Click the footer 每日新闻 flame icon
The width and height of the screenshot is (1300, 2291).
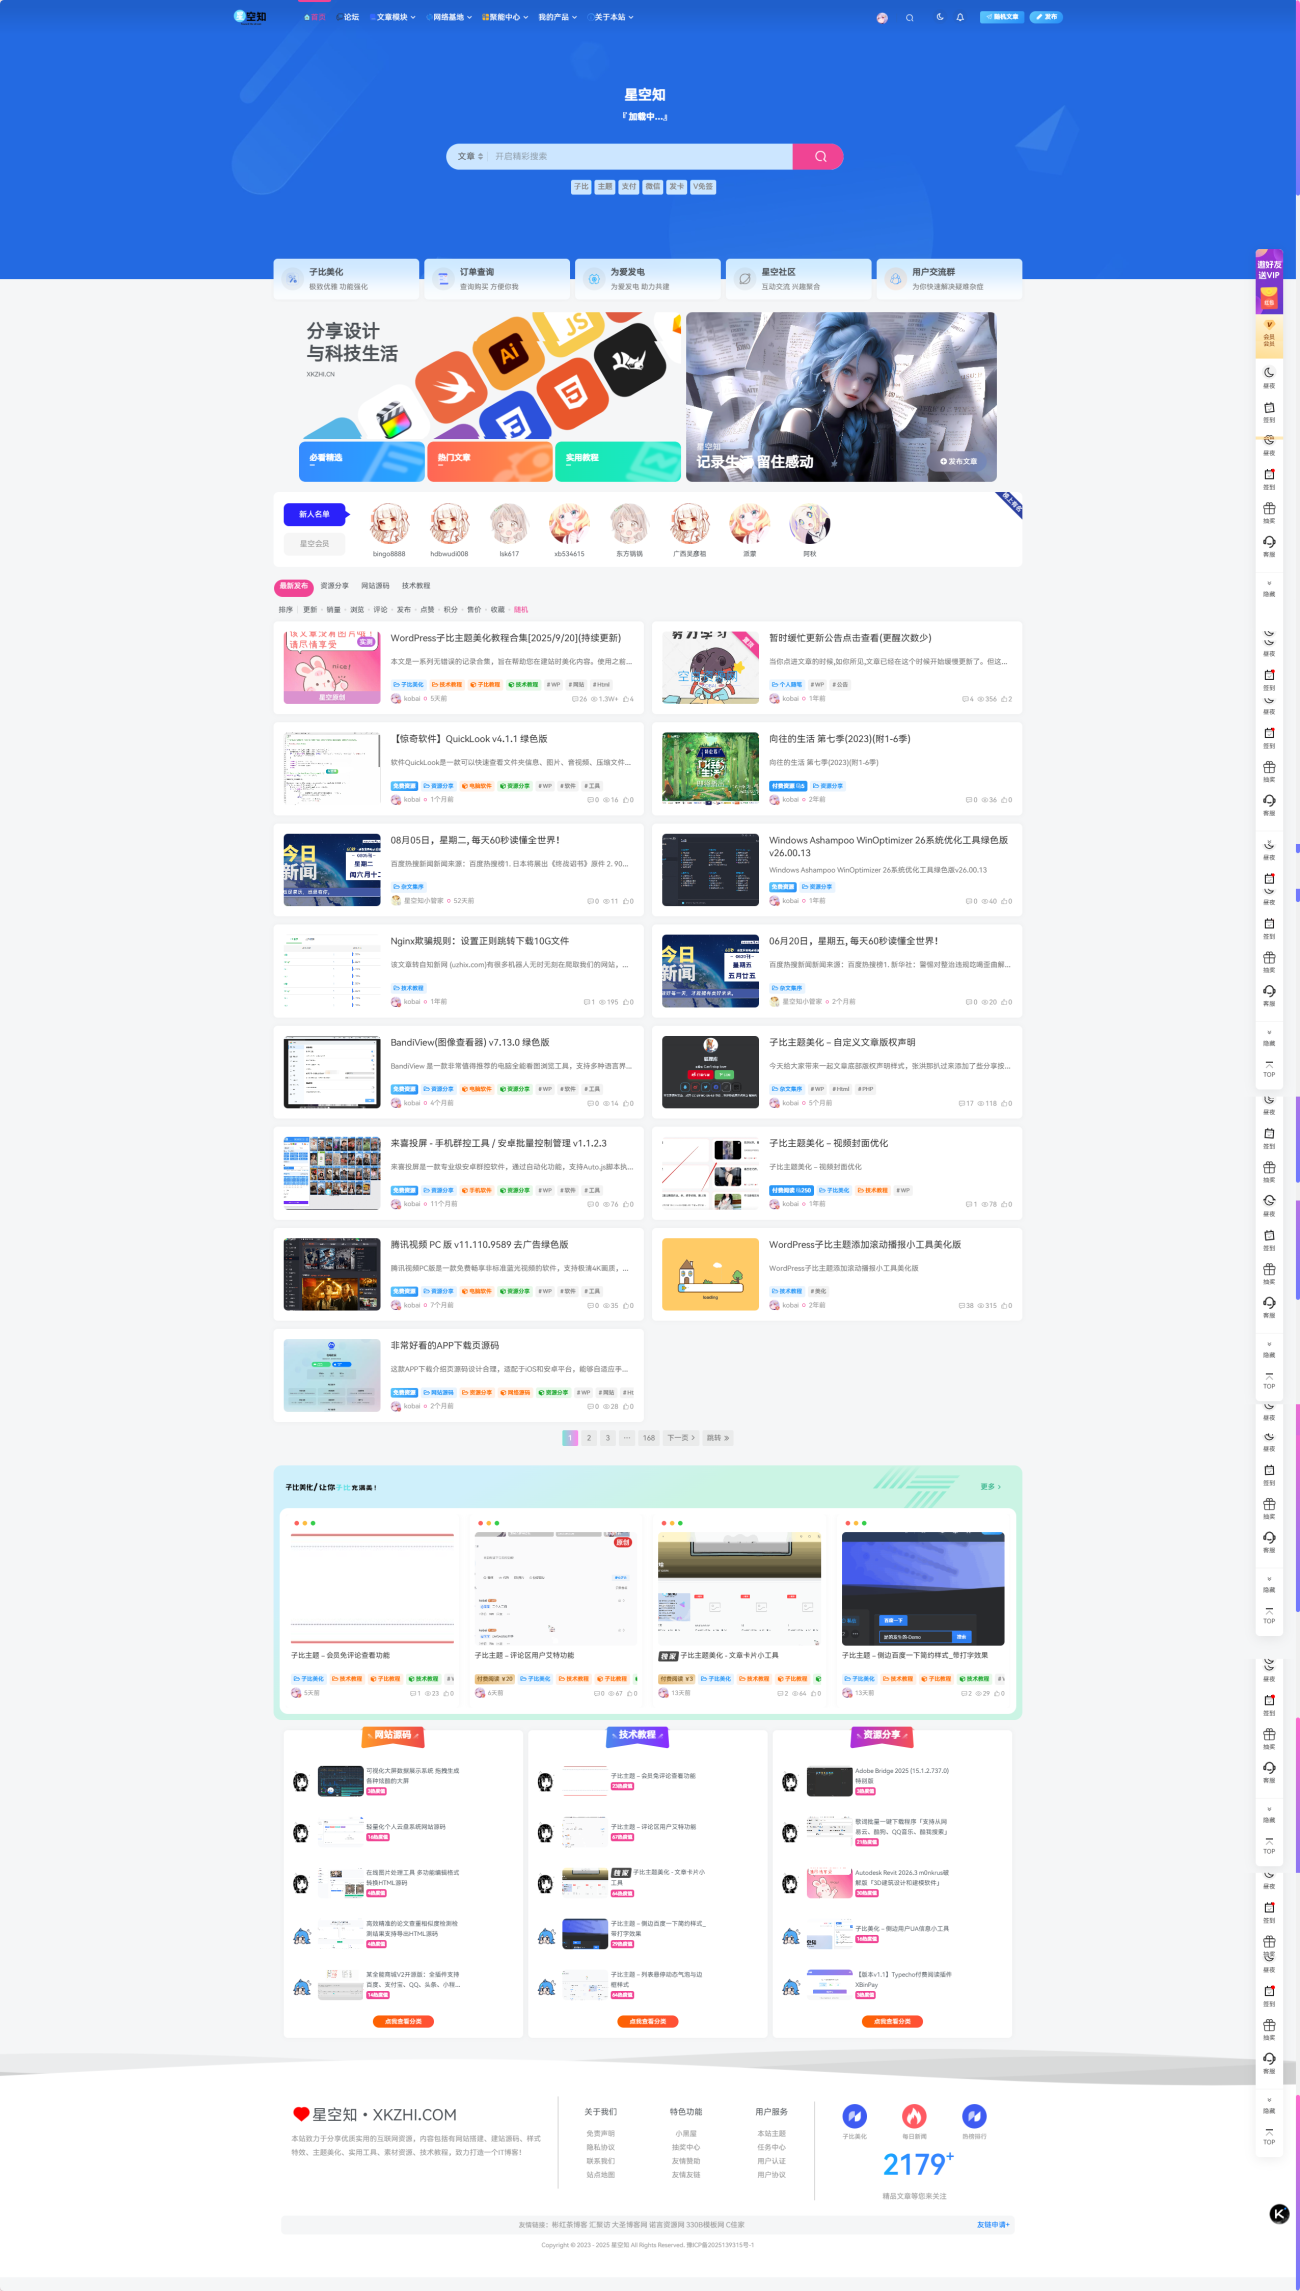point(914,2116)
